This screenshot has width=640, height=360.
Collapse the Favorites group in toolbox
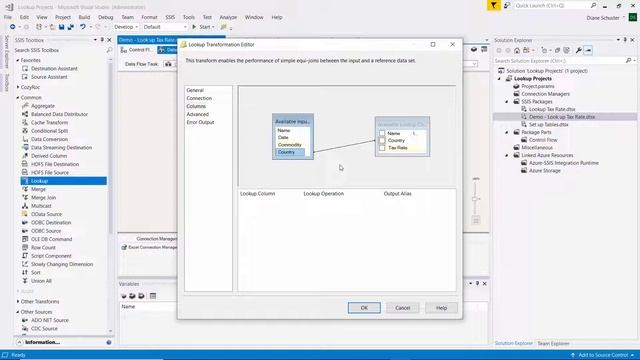pyautogui.click(x=18, y=60)
